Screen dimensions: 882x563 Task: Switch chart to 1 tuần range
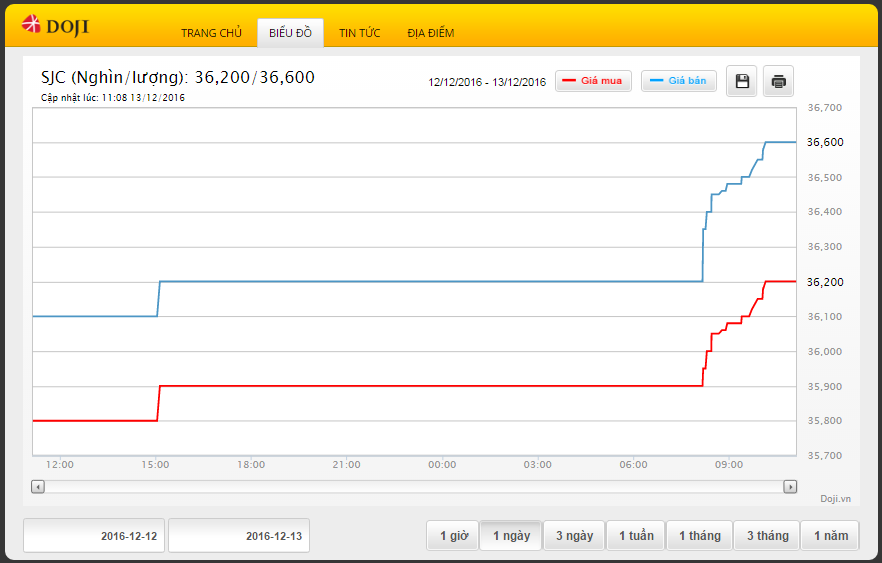point(636,535)
